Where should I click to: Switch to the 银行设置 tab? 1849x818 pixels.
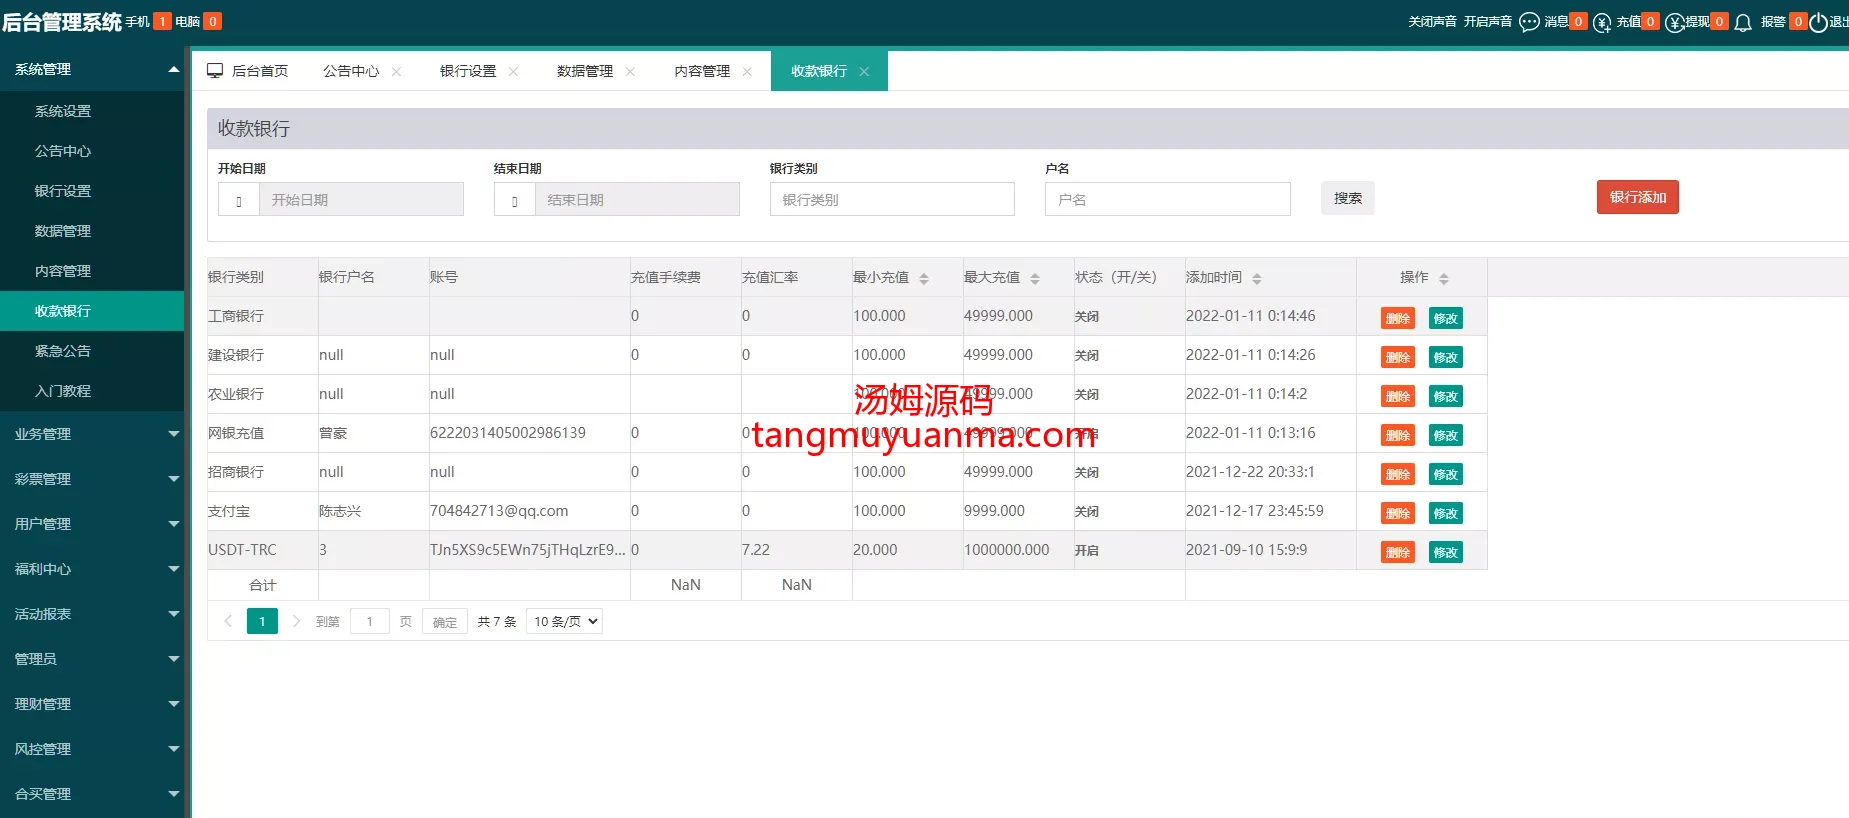pyautogui.click(x=468, y=71)
